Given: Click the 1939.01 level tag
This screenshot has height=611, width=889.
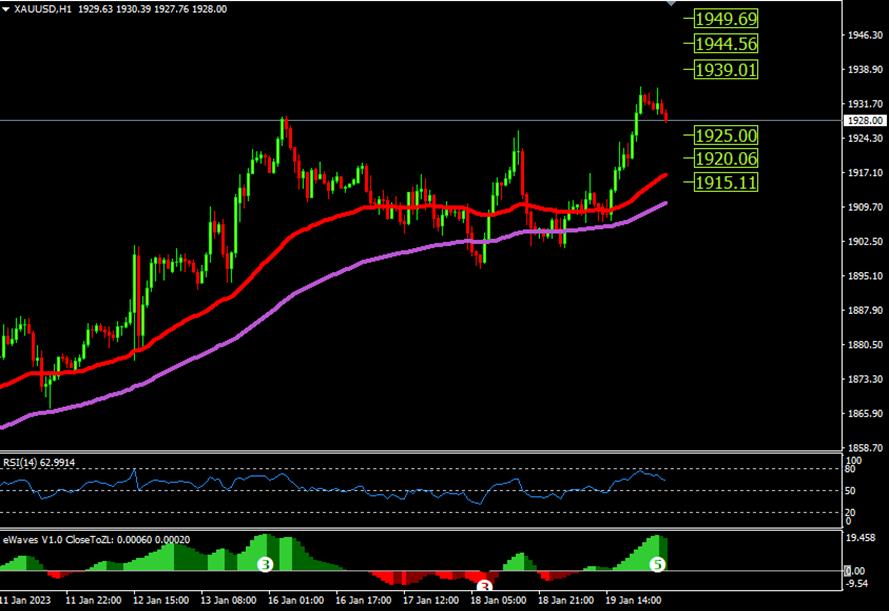Looking at the screenshot, I should pos(726,70).
